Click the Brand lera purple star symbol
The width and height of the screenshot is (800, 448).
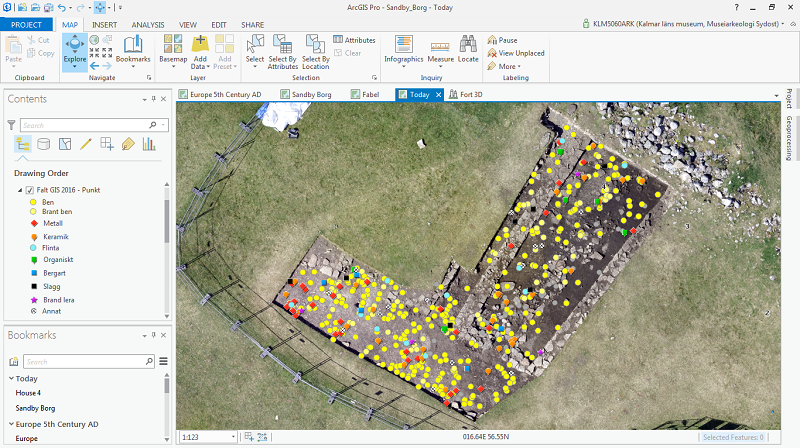point(34,300)
